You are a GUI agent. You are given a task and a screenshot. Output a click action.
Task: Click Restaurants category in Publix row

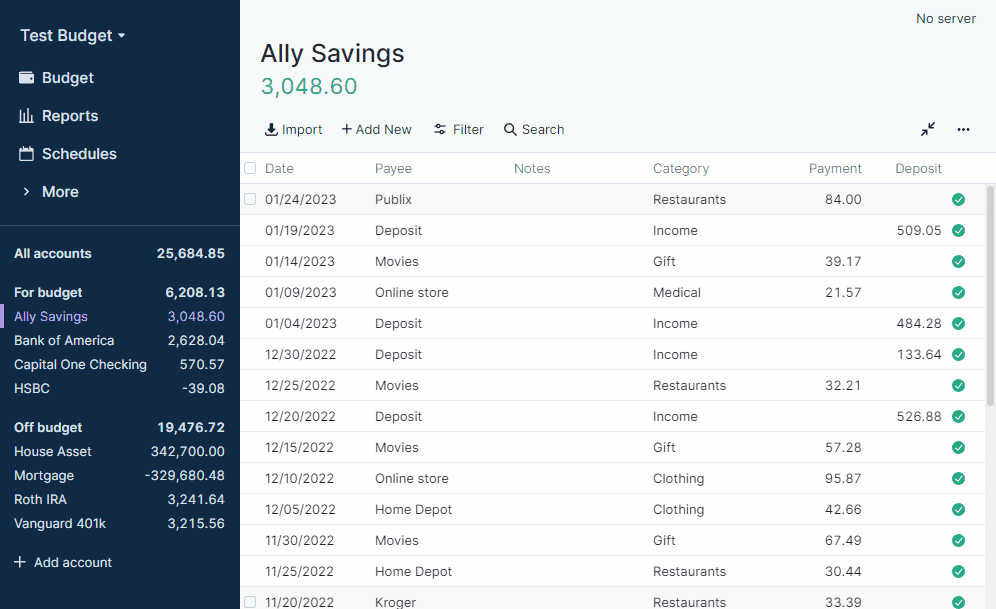click(x=689, y=199)
